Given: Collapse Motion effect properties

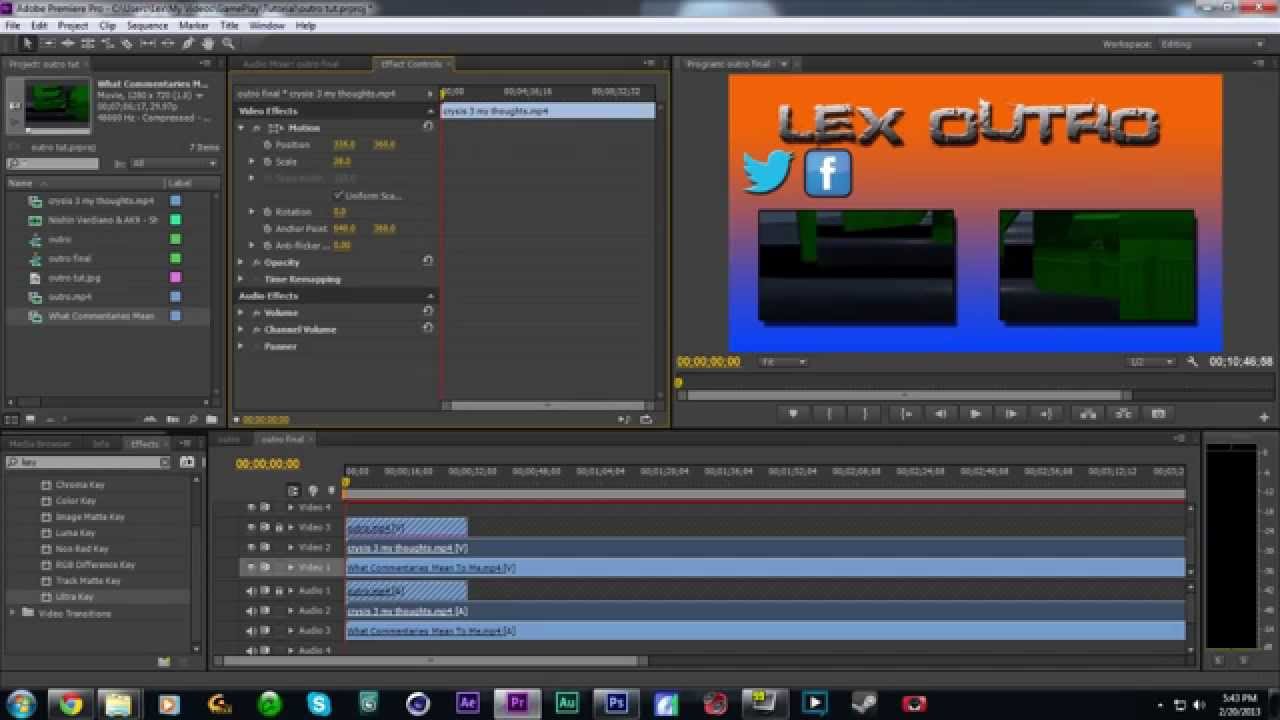Looking at the screenshot, I should tap(241, 128).
